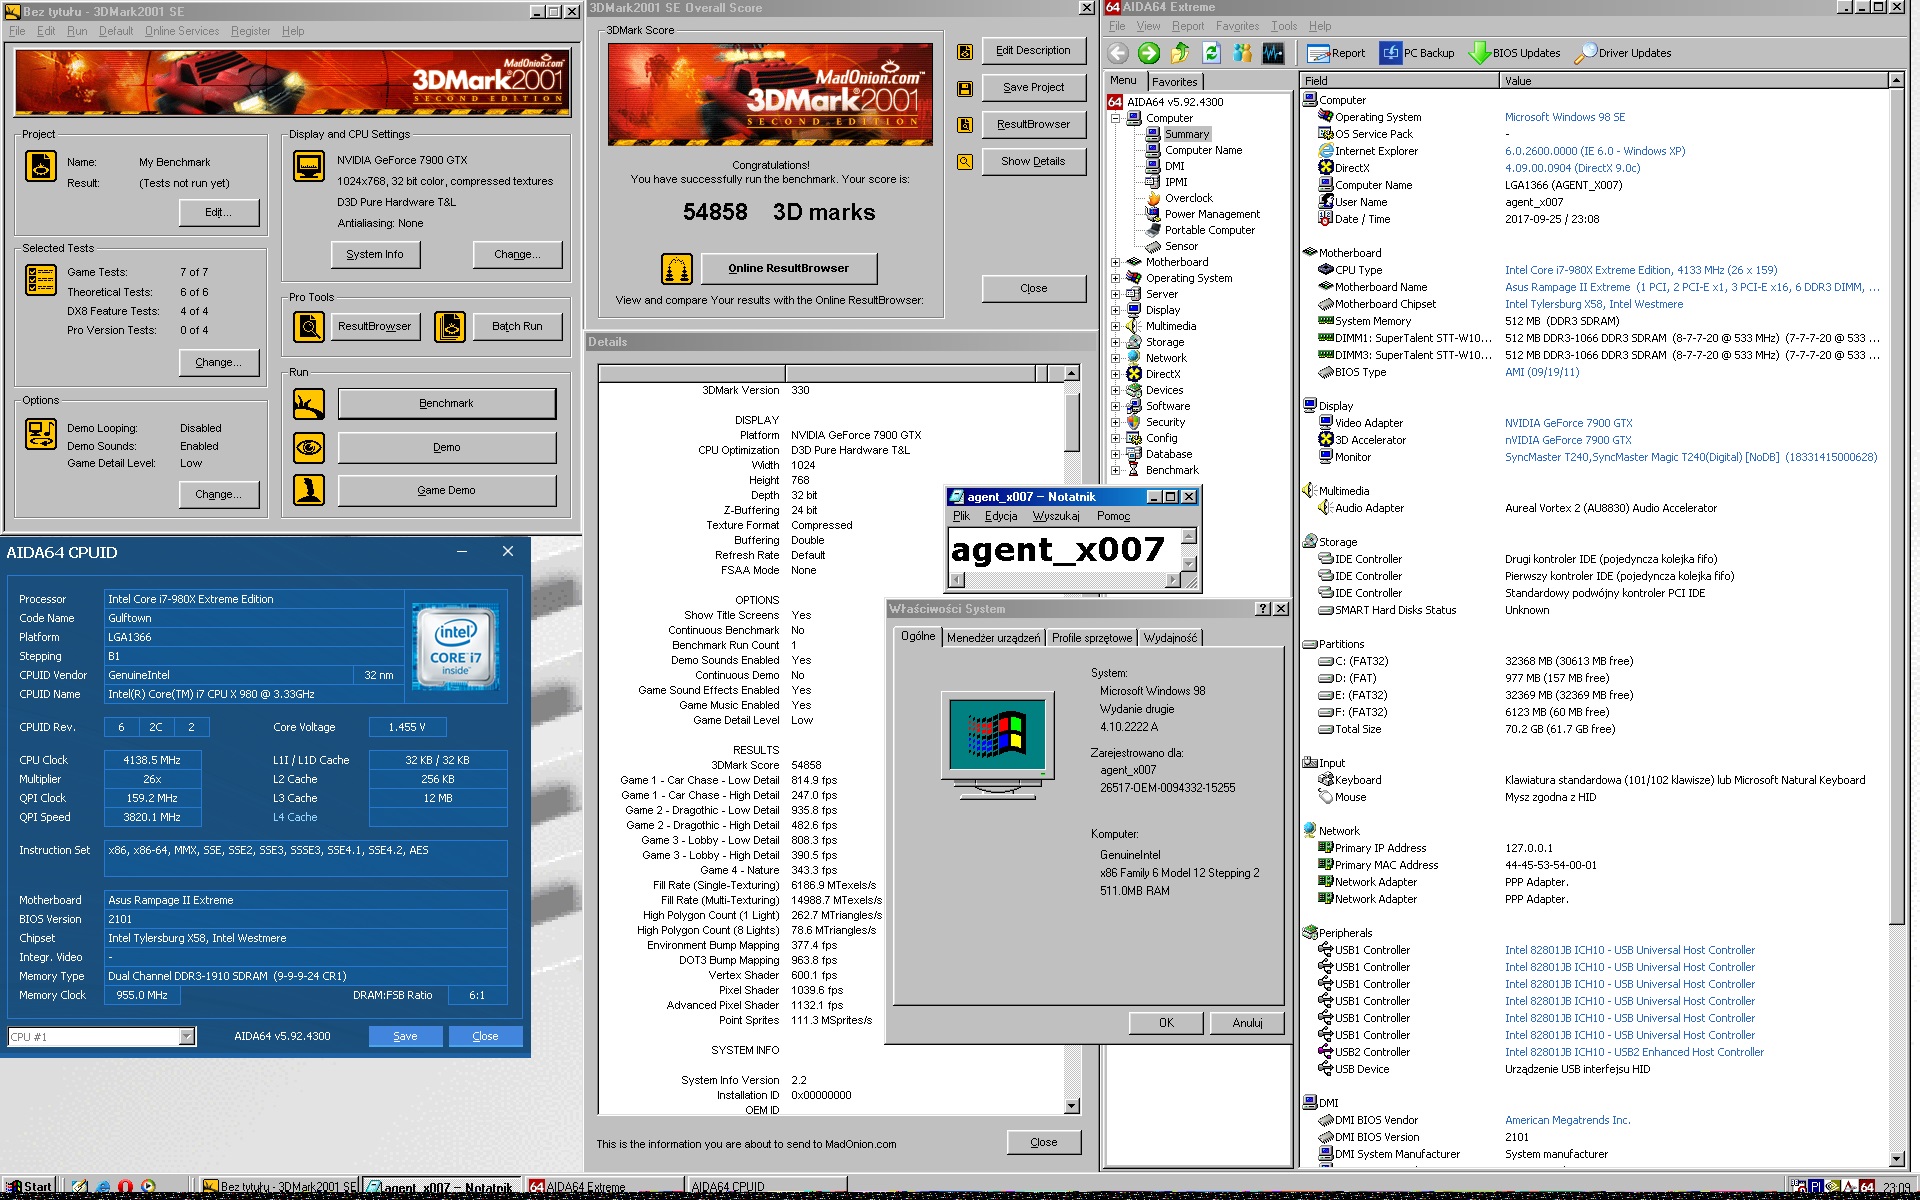Click Anuluj in Właściwości System dialog
1920x1200 pixels.
(x=1247, y=1023)
